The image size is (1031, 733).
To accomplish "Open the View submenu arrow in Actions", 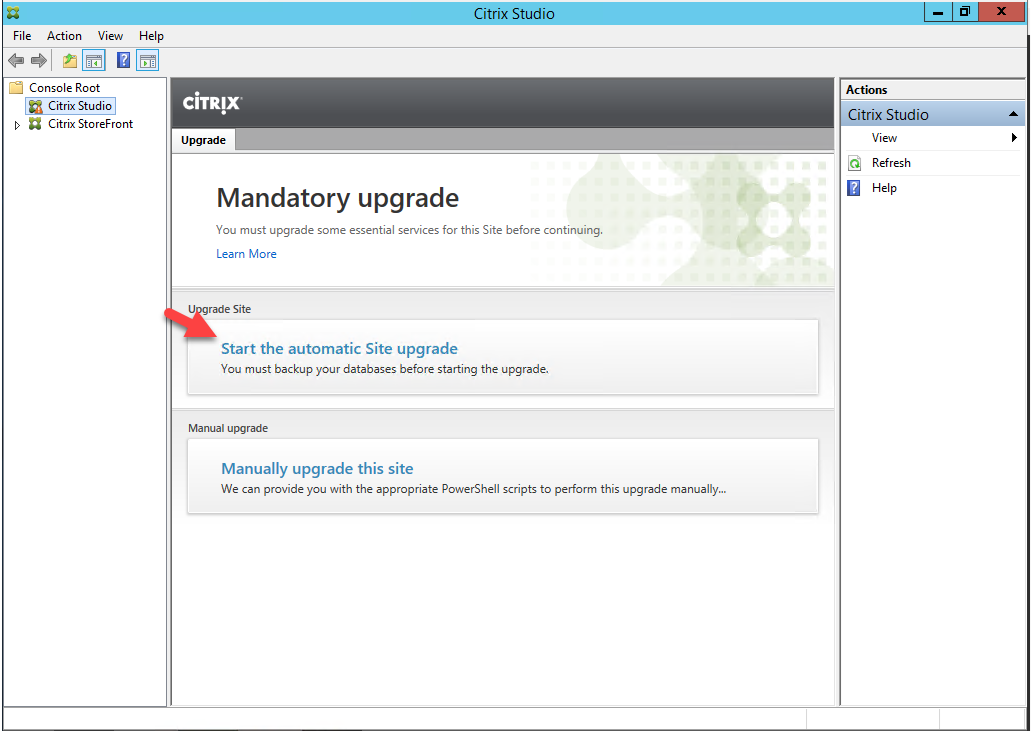I will click(x=1014, y=138).
